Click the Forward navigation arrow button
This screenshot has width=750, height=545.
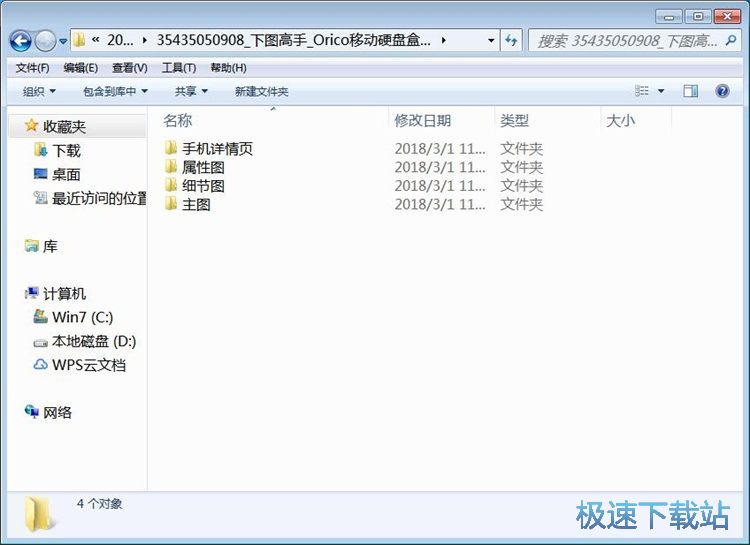click(x=46, y=41)
